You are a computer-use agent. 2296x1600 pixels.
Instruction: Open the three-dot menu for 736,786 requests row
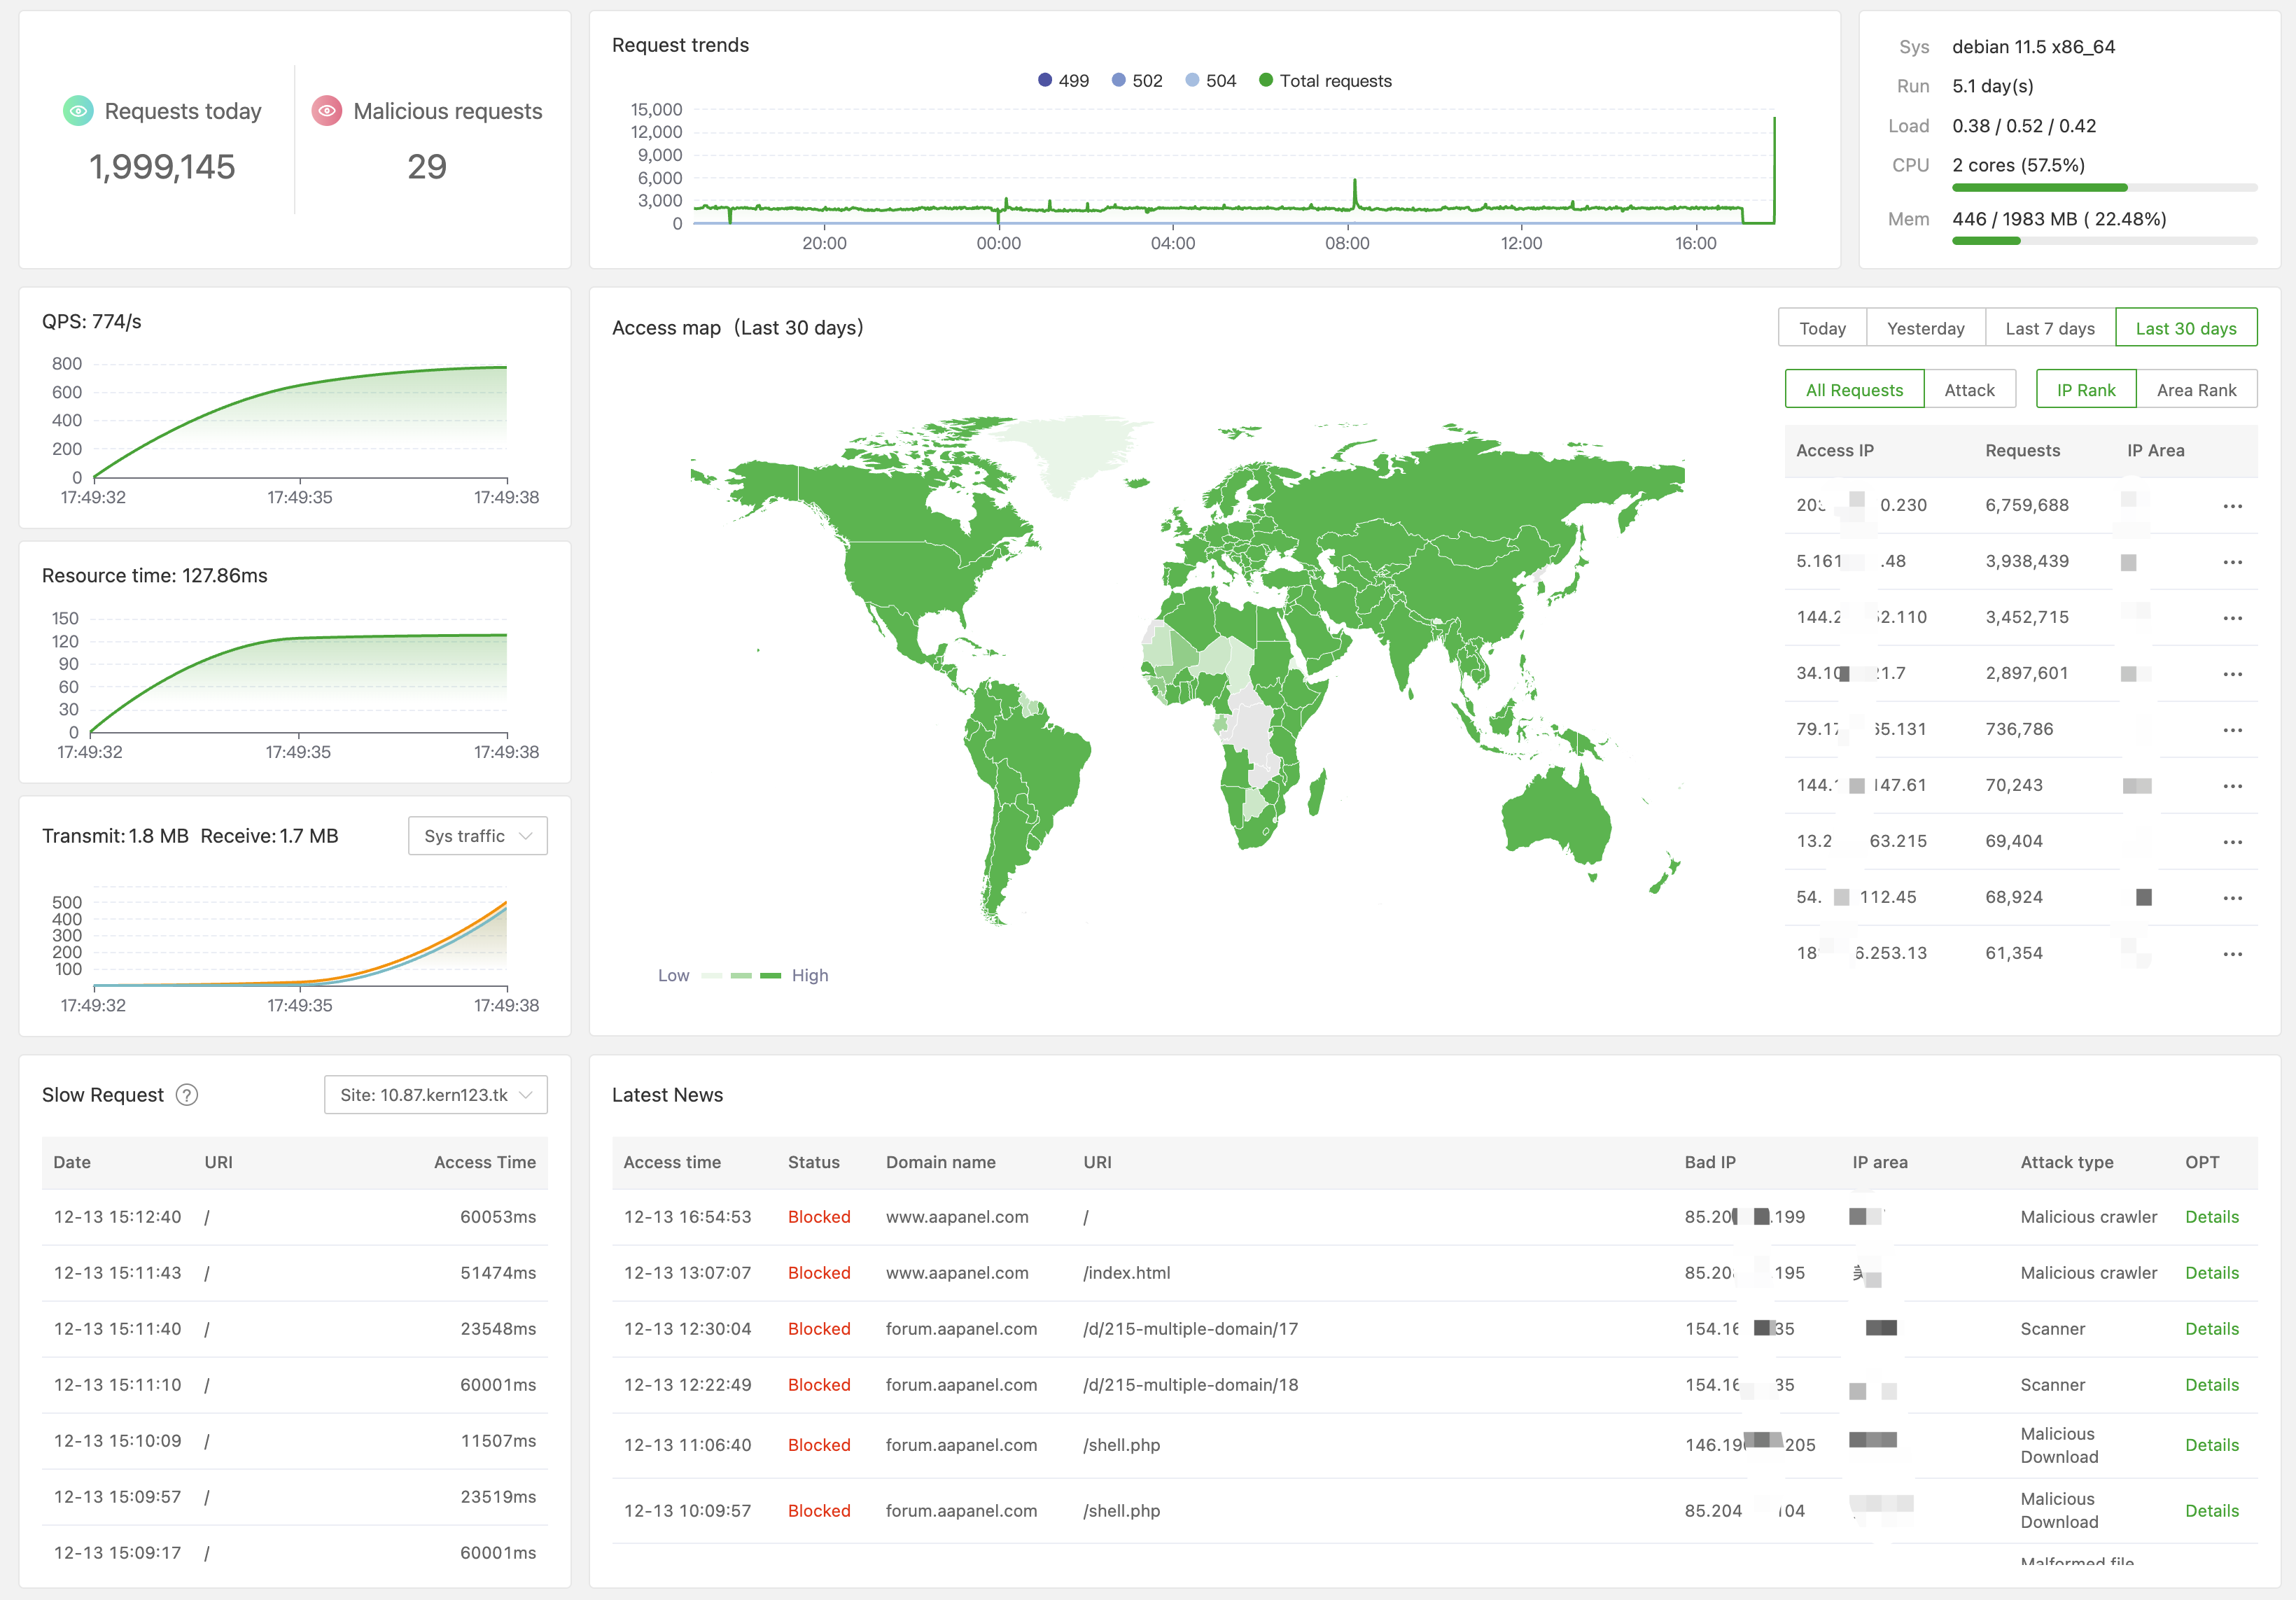pos(2232,730)
